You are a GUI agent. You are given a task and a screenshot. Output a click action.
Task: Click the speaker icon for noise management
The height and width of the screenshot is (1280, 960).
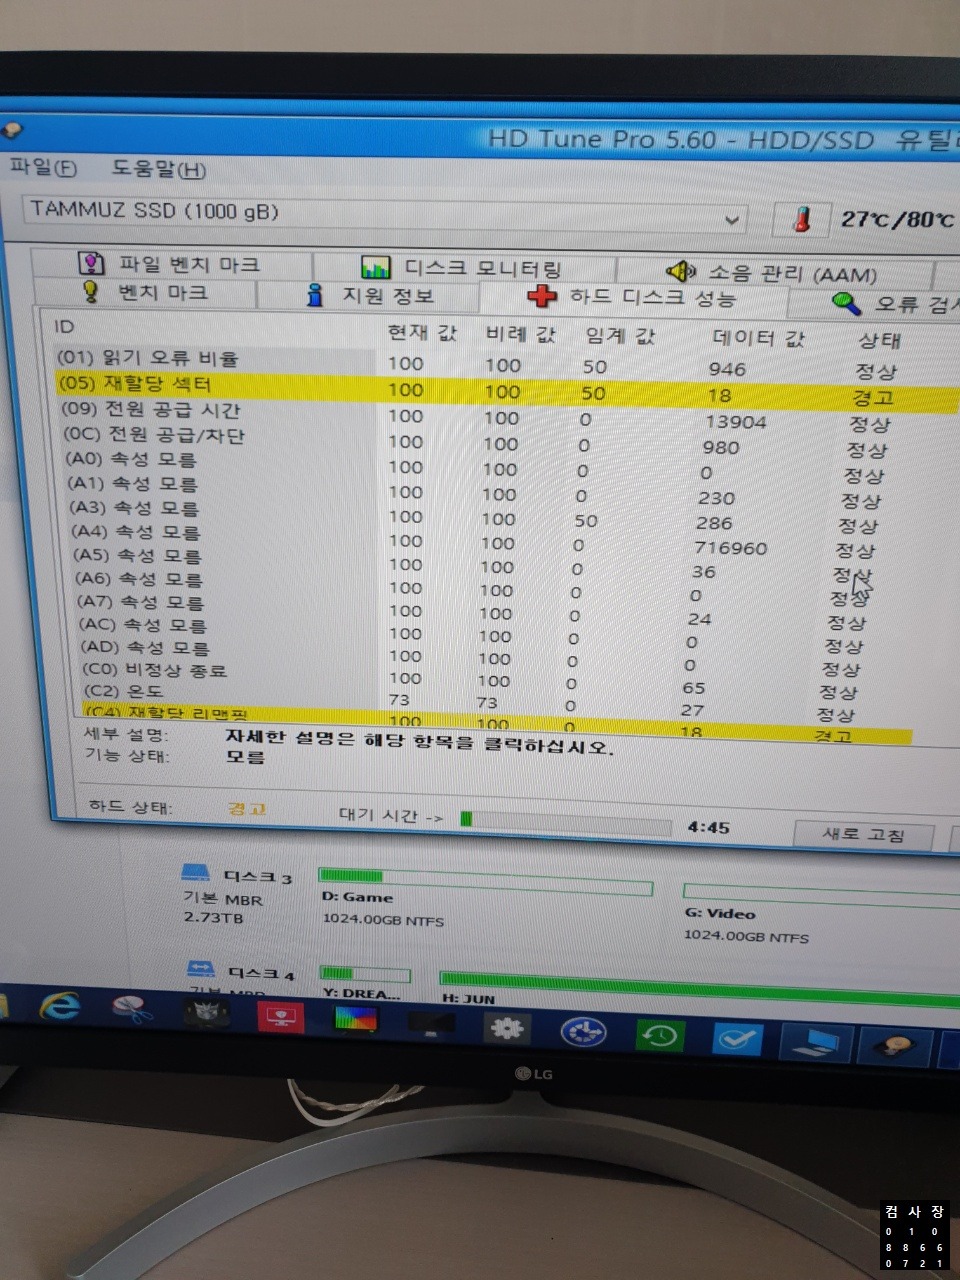click(681, 271)
